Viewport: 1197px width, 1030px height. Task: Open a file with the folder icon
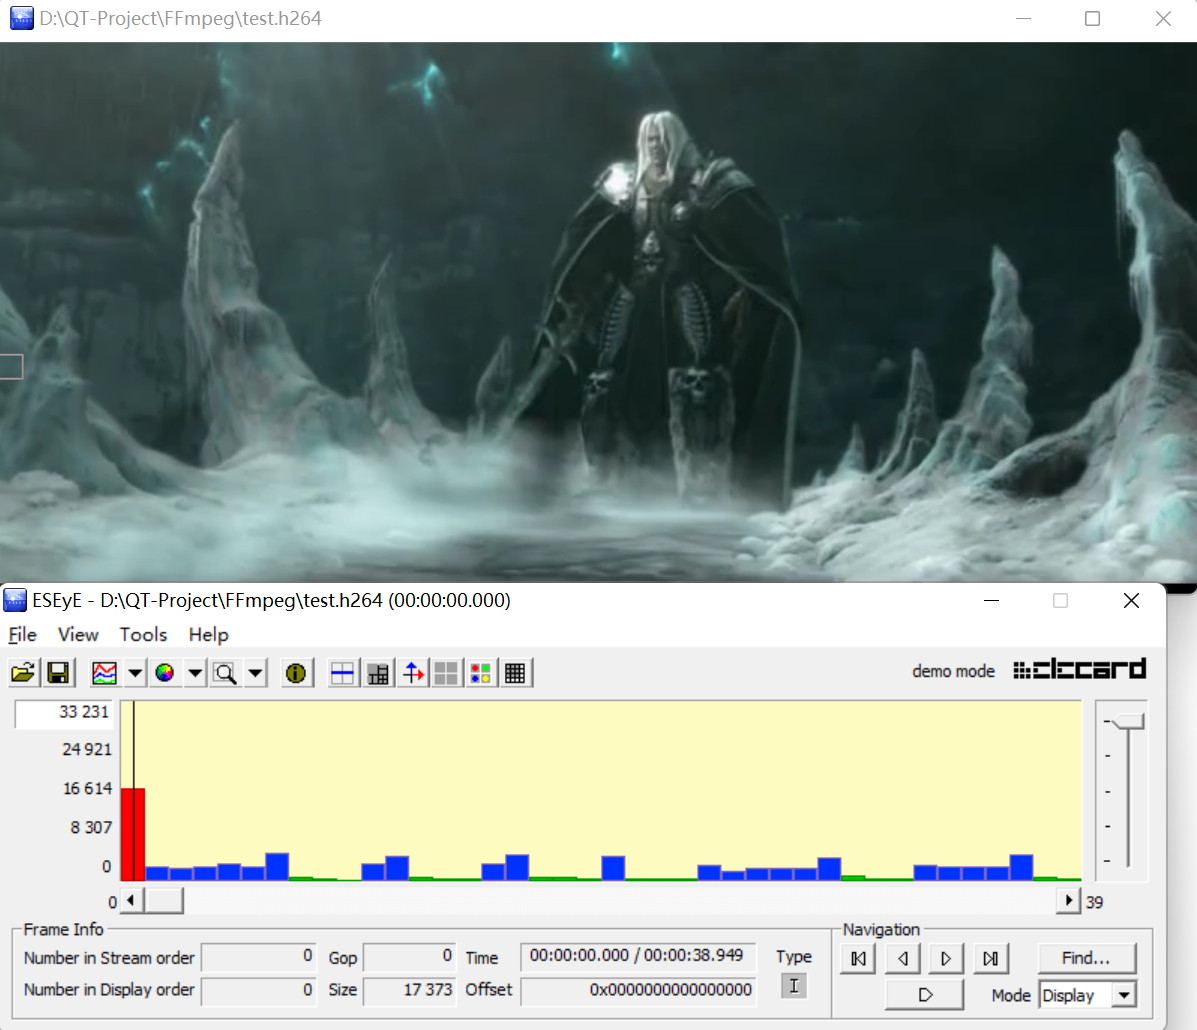(x=24, y=673)
